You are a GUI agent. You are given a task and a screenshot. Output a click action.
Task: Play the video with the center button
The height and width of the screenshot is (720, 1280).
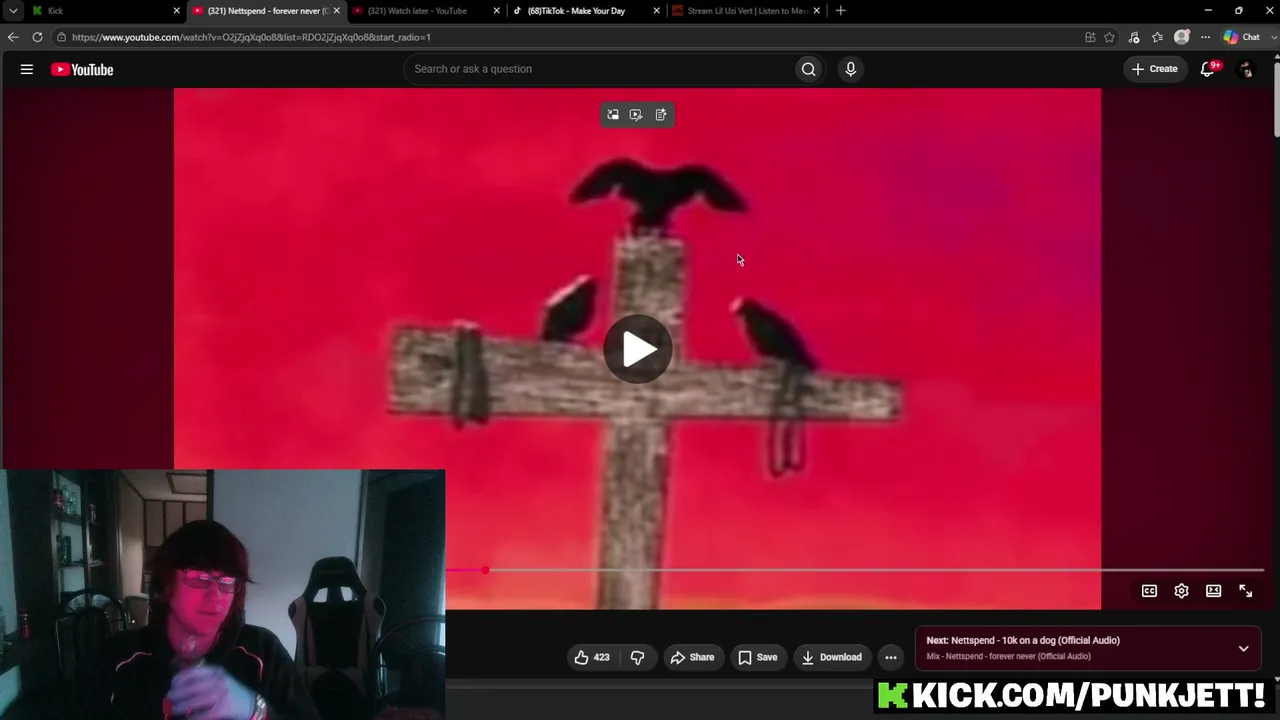pyautogui.click(x=638, y=349)
